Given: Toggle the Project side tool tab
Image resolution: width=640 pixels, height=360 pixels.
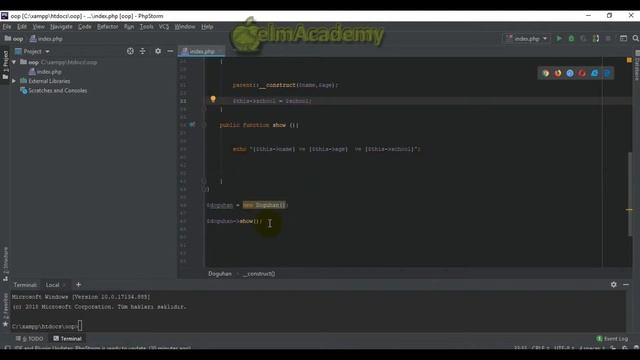Looking at the screenshot, I should tap(5, 64).
